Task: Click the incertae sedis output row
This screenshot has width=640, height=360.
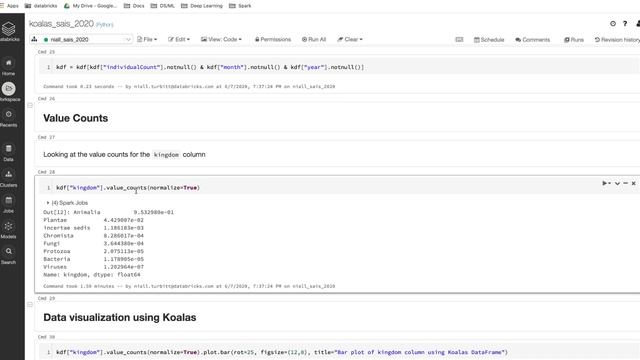Action: [93, 228]
